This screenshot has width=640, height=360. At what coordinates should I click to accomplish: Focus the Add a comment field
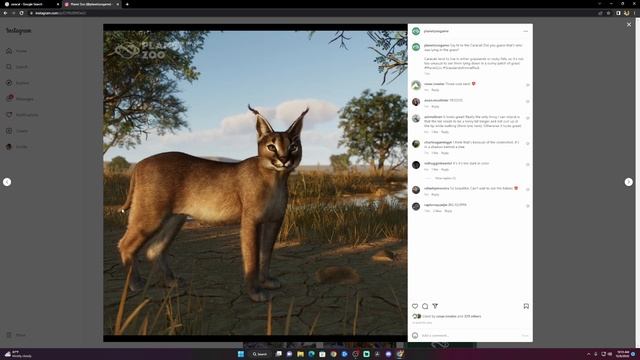(469, 336)
